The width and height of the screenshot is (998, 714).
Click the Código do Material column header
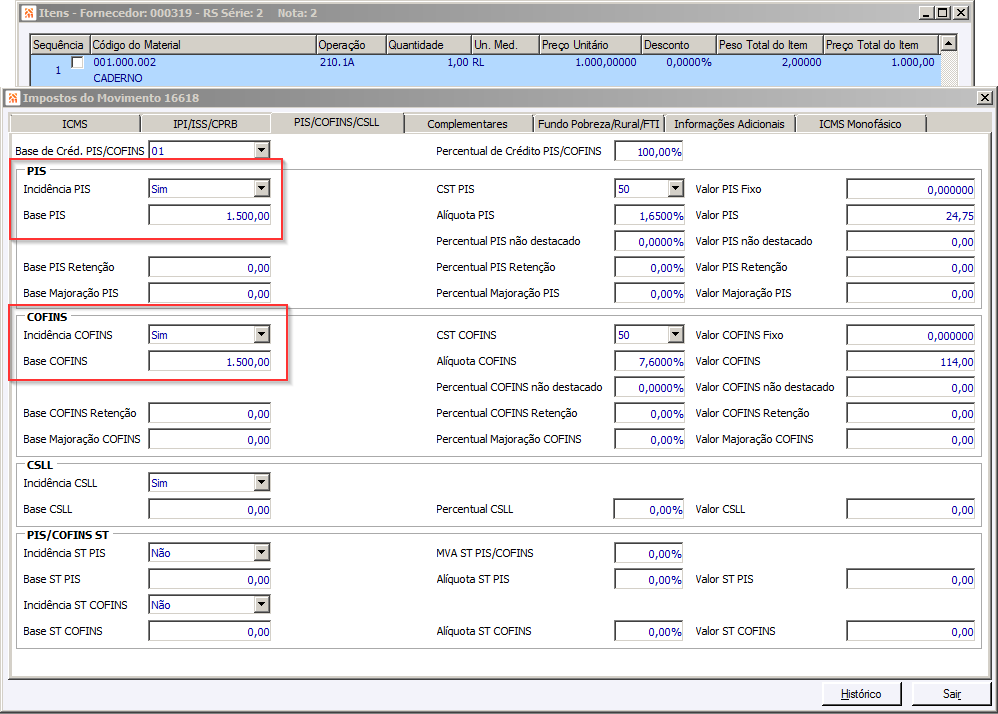click(x=203, y=45)
